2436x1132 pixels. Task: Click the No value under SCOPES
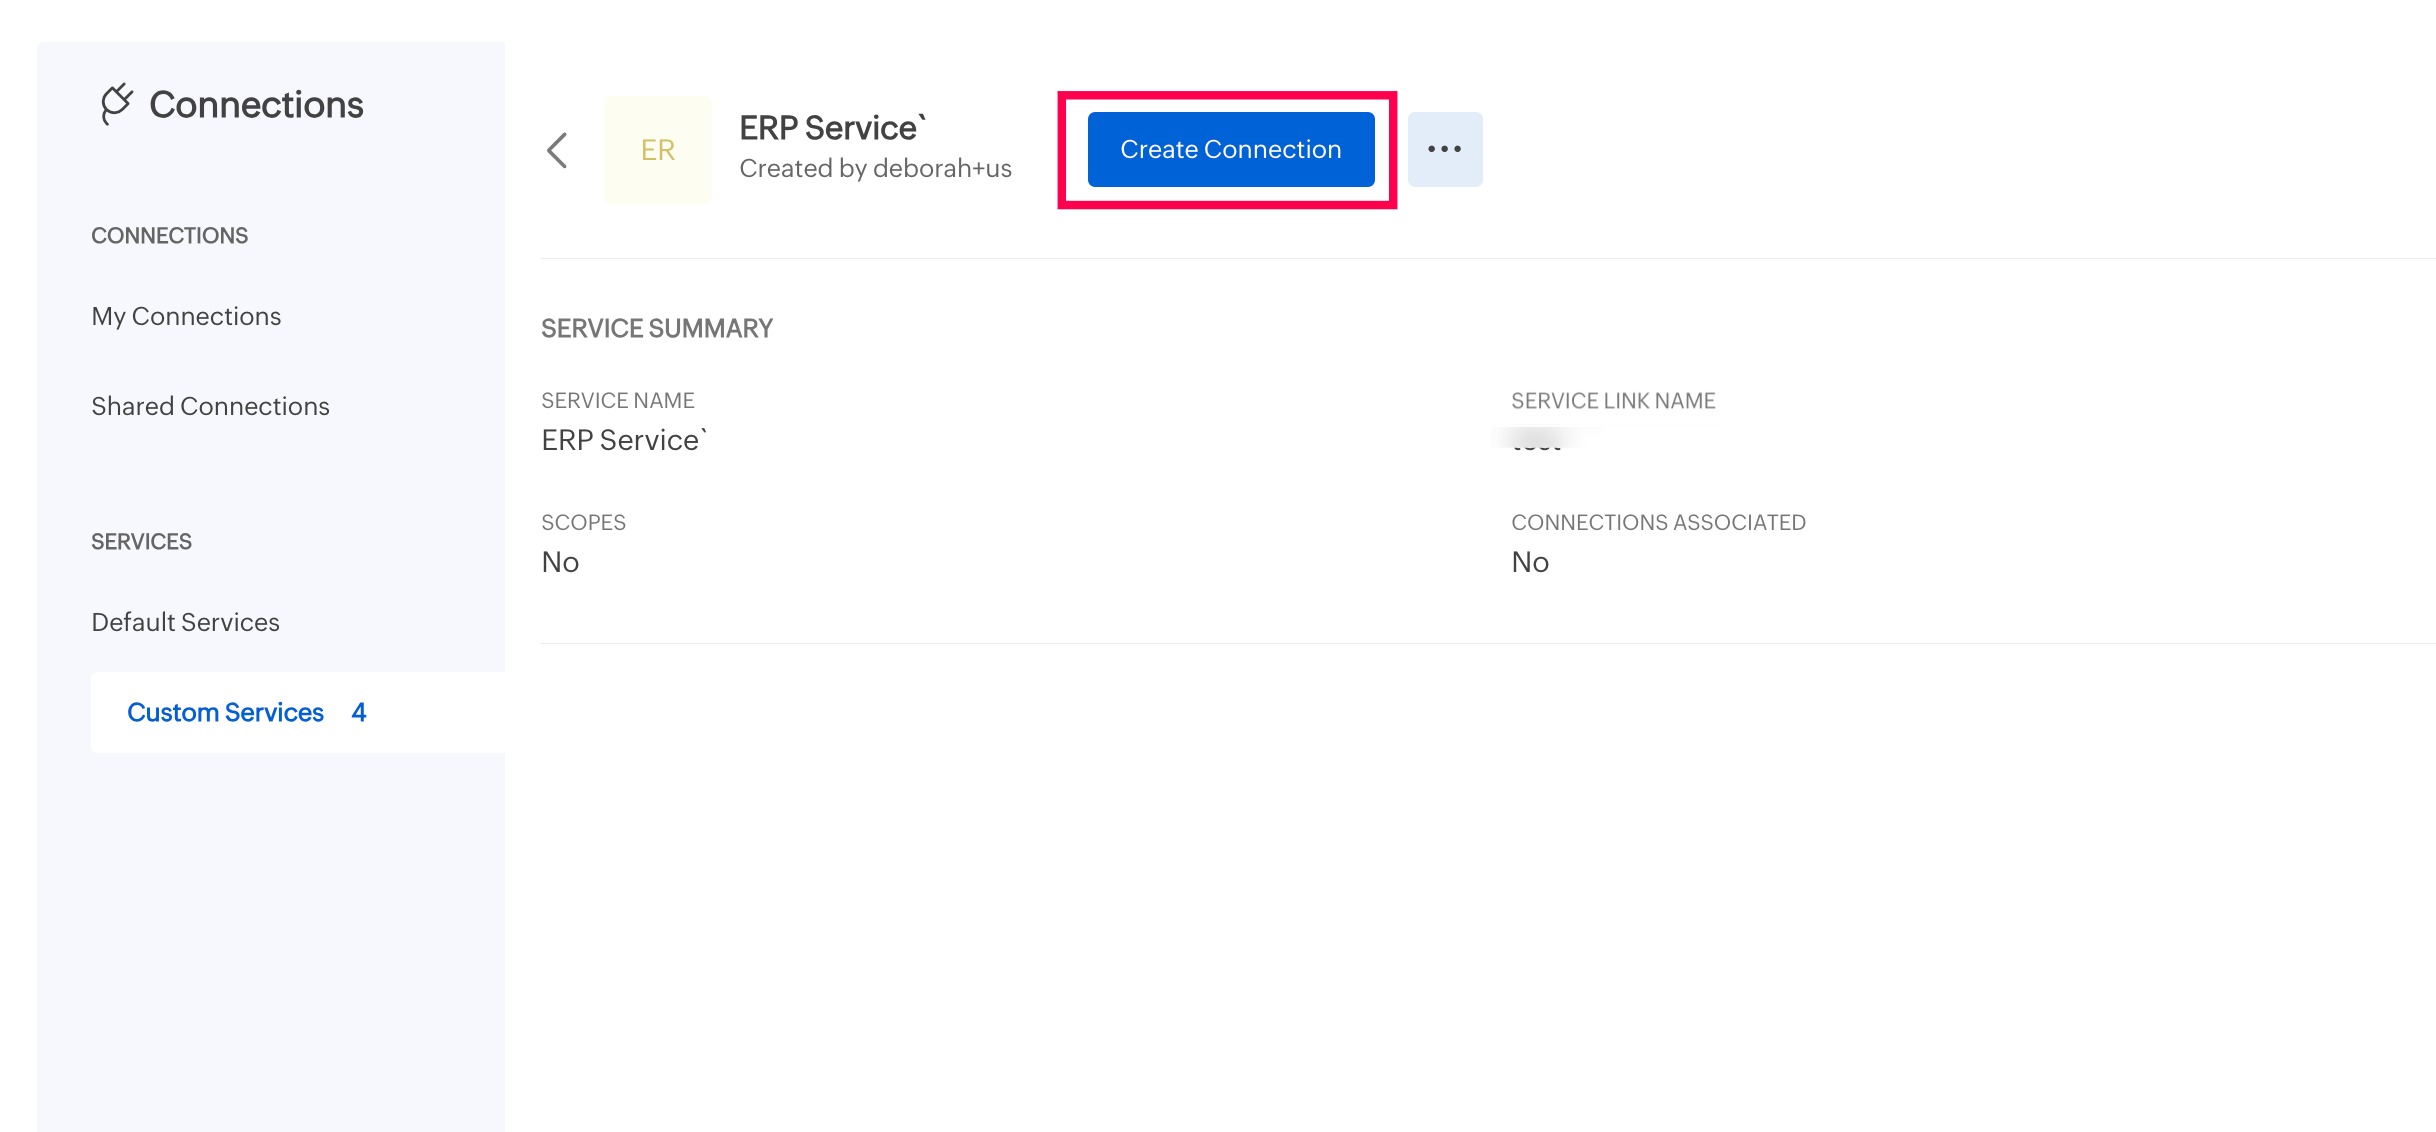[560, 562]
